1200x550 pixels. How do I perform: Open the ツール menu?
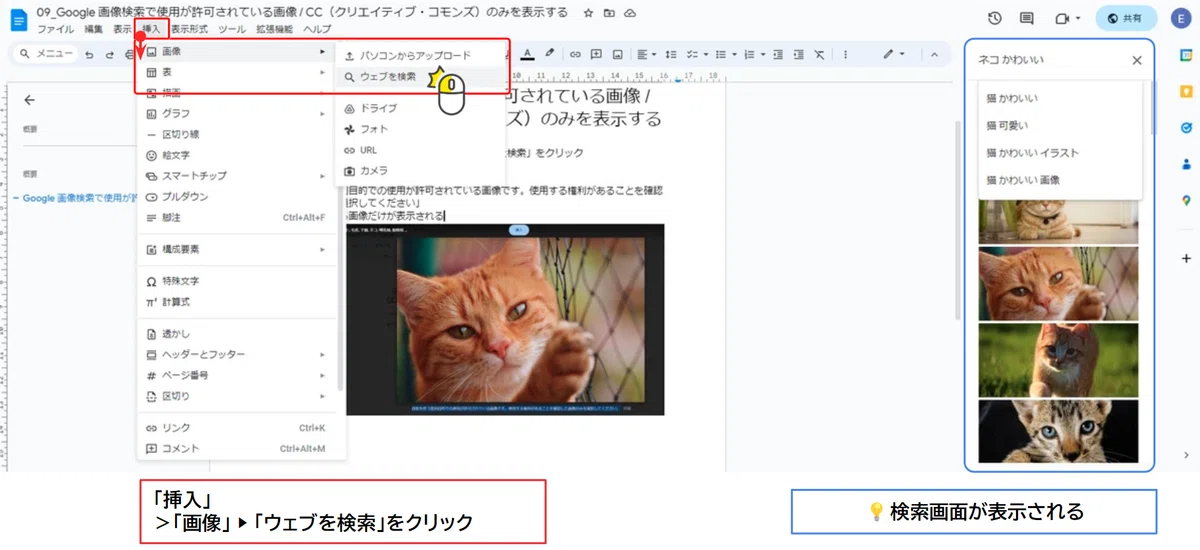(231, 30)
